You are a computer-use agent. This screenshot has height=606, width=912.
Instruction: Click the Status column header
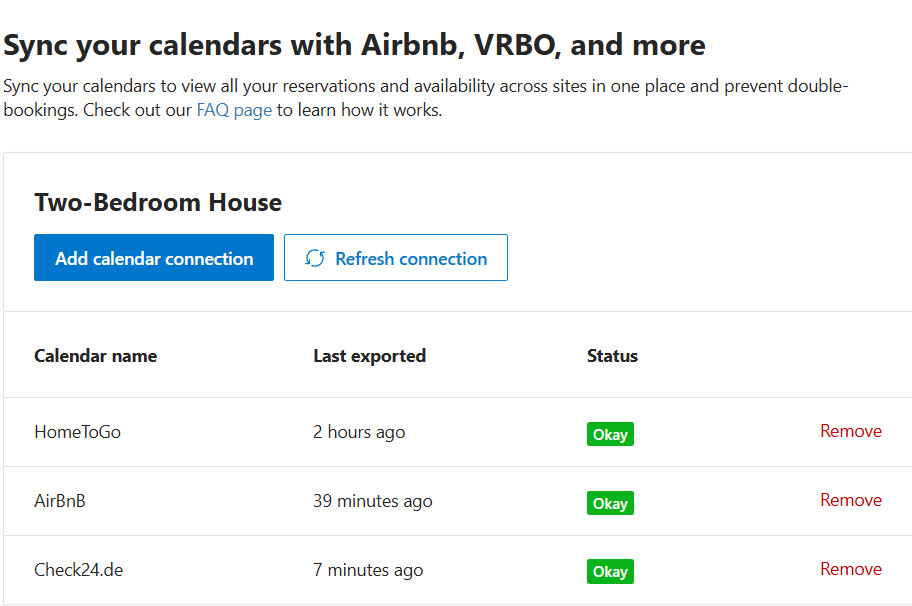click(x=612, y=356)
